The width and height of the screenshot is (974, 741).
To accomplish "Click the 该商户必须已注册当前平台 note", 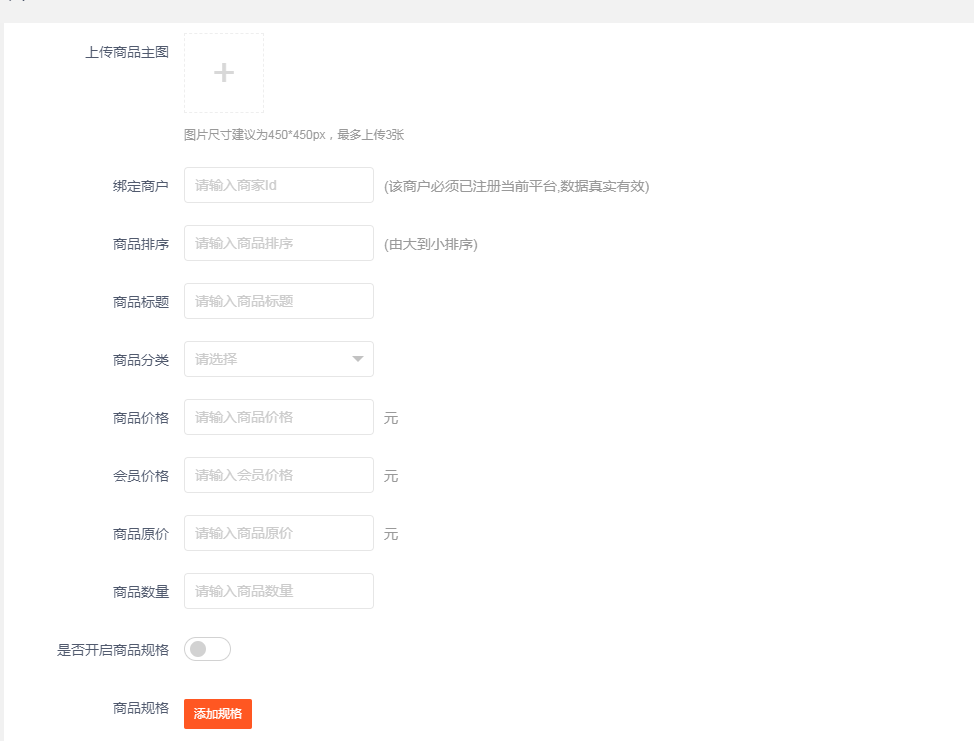I will click(516, 186).
